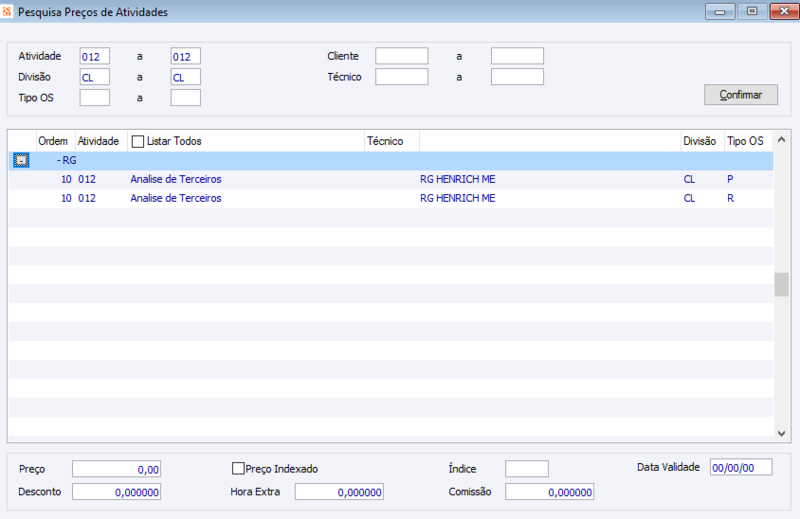Click RG HENRICH ME in Tipo P row
Viewport: 800px width, 519px height.
tap(458, 179)
